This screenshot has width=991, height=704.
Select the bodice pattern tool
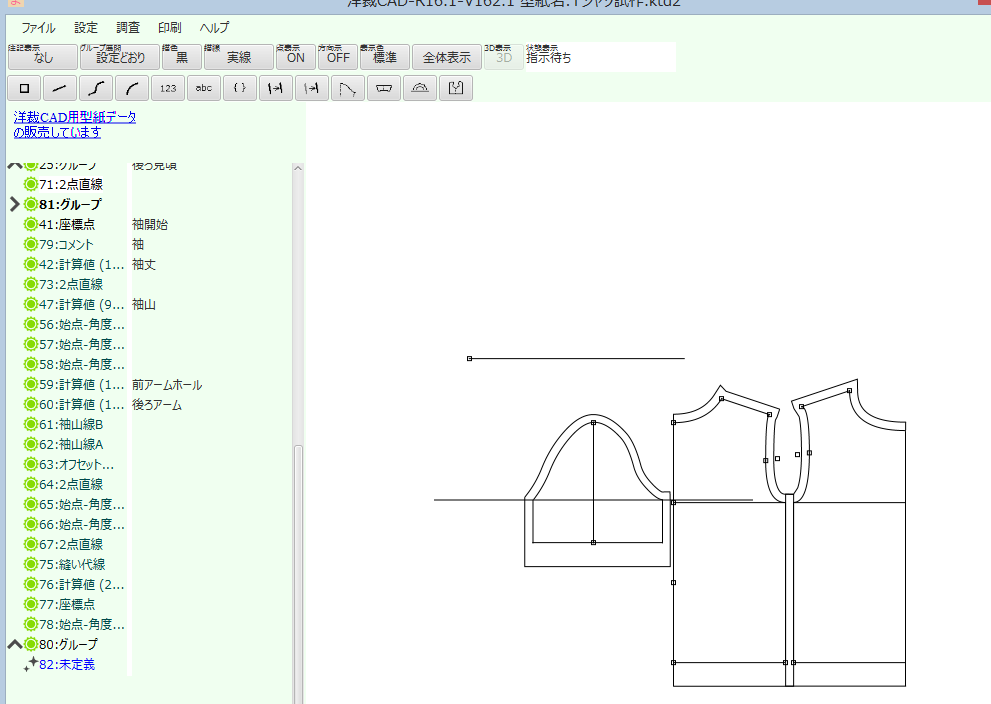pyautogui.click(x=456, y=88)
